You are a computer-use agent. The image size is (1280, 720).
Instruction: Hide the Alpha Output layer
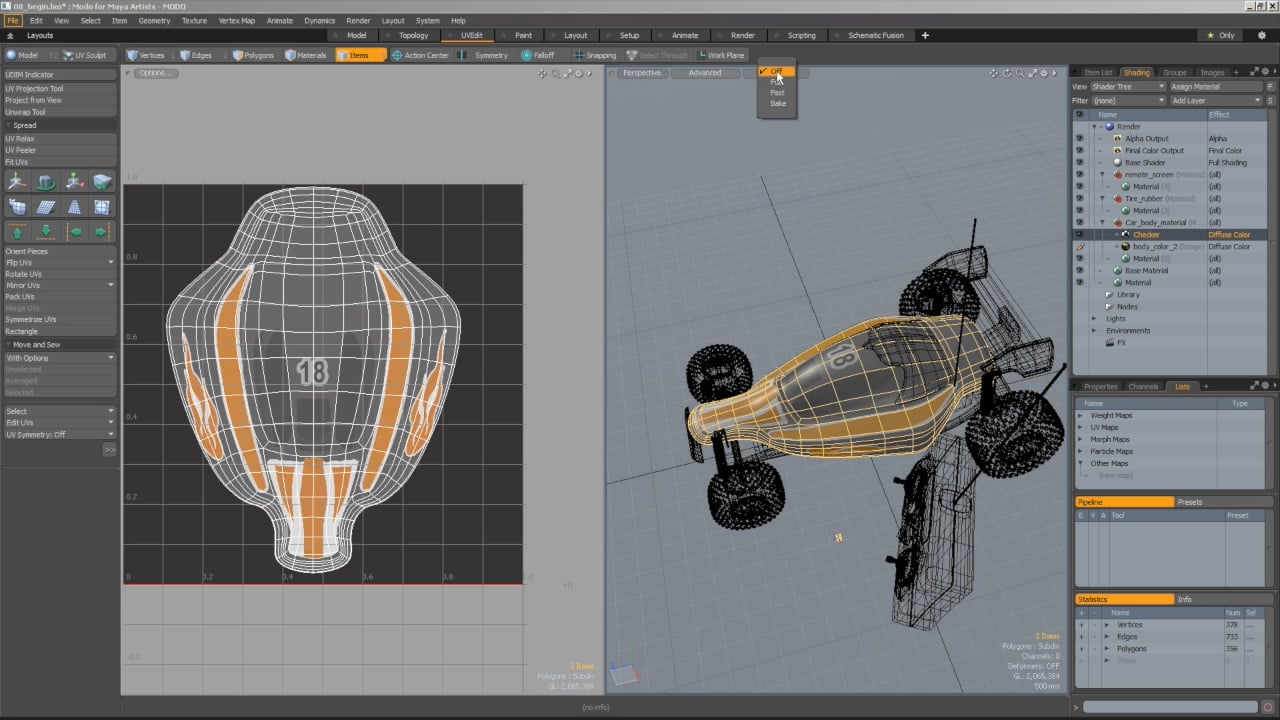tap(1079, 139)
